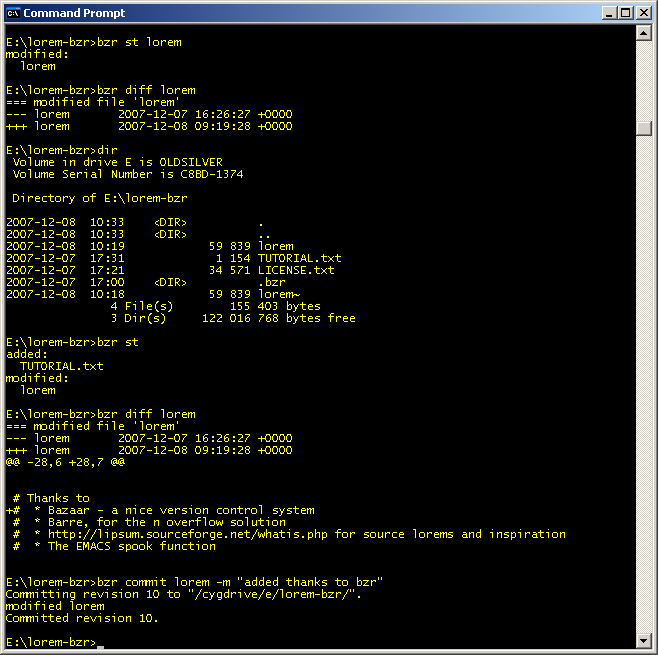Click the scrollbar down arrow

(x=644, y=641)
